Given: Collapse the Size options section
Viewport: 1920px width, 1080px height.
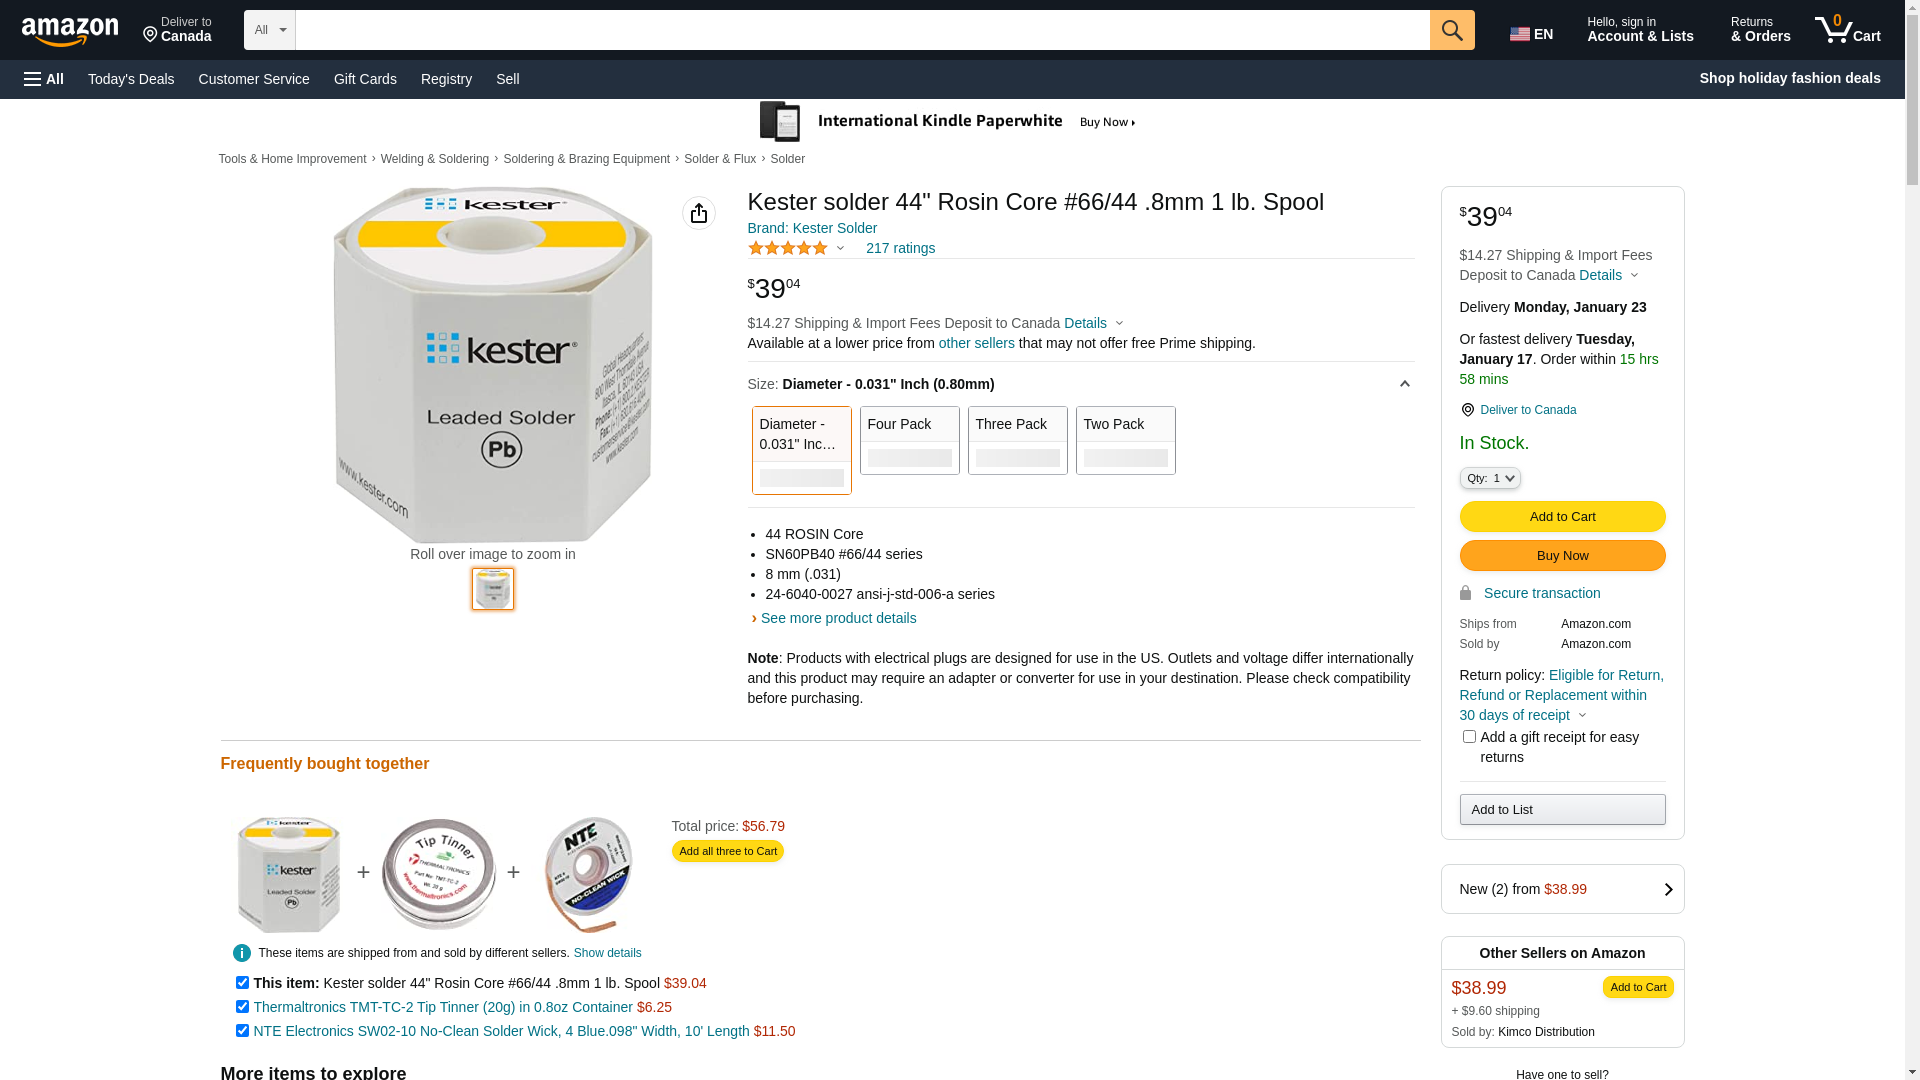Looking at the screenshot, I should tap(1404, 384).
